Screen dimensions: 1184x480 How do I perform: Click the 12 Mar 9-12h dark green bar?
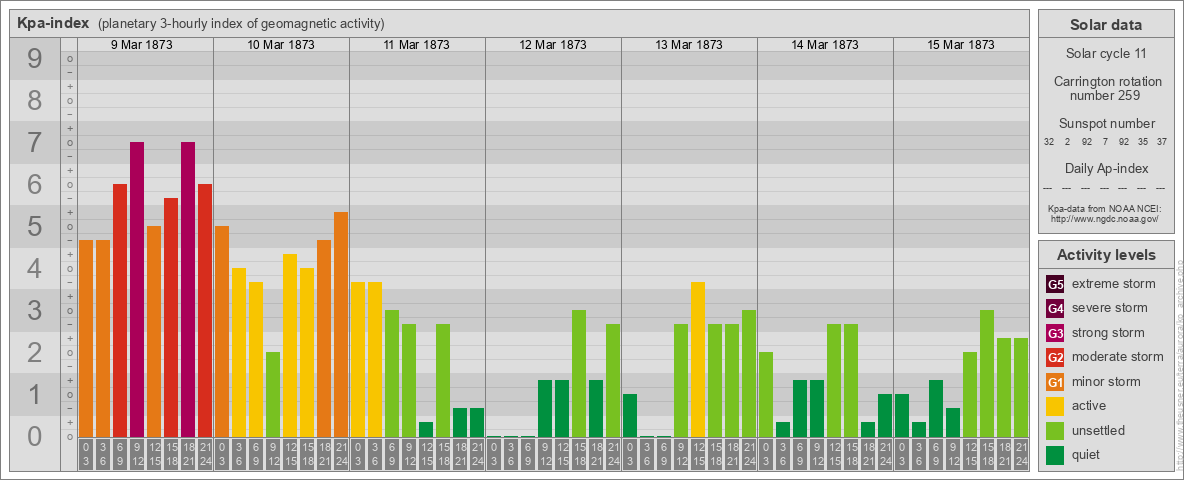coord(544,409)
